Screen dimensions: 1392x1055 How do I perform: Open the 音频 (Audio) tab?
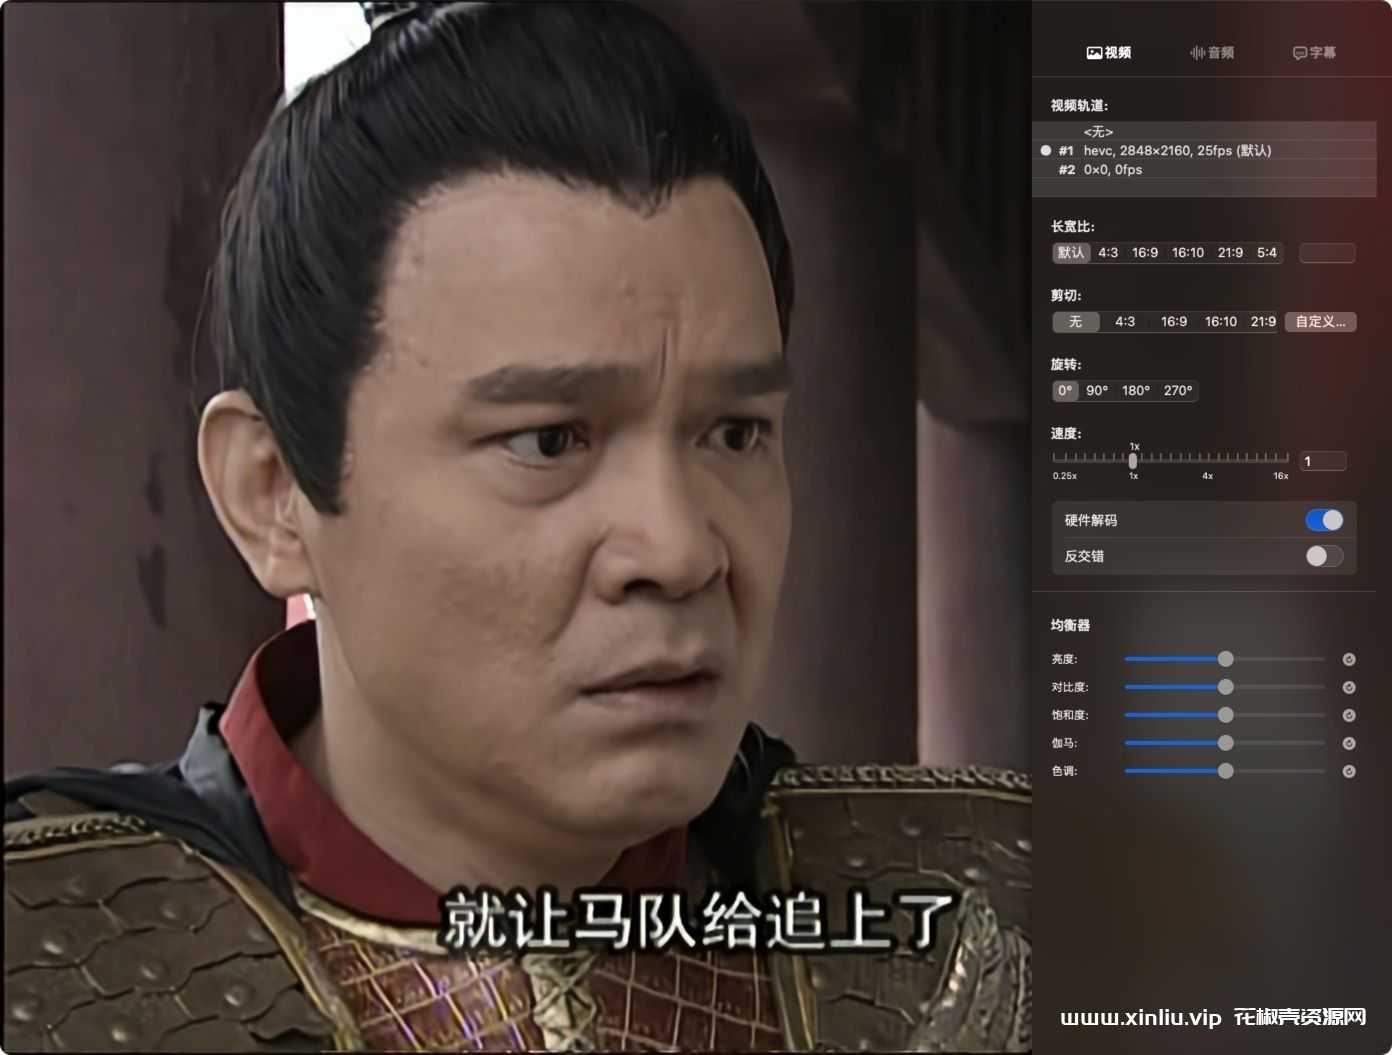1212,52
